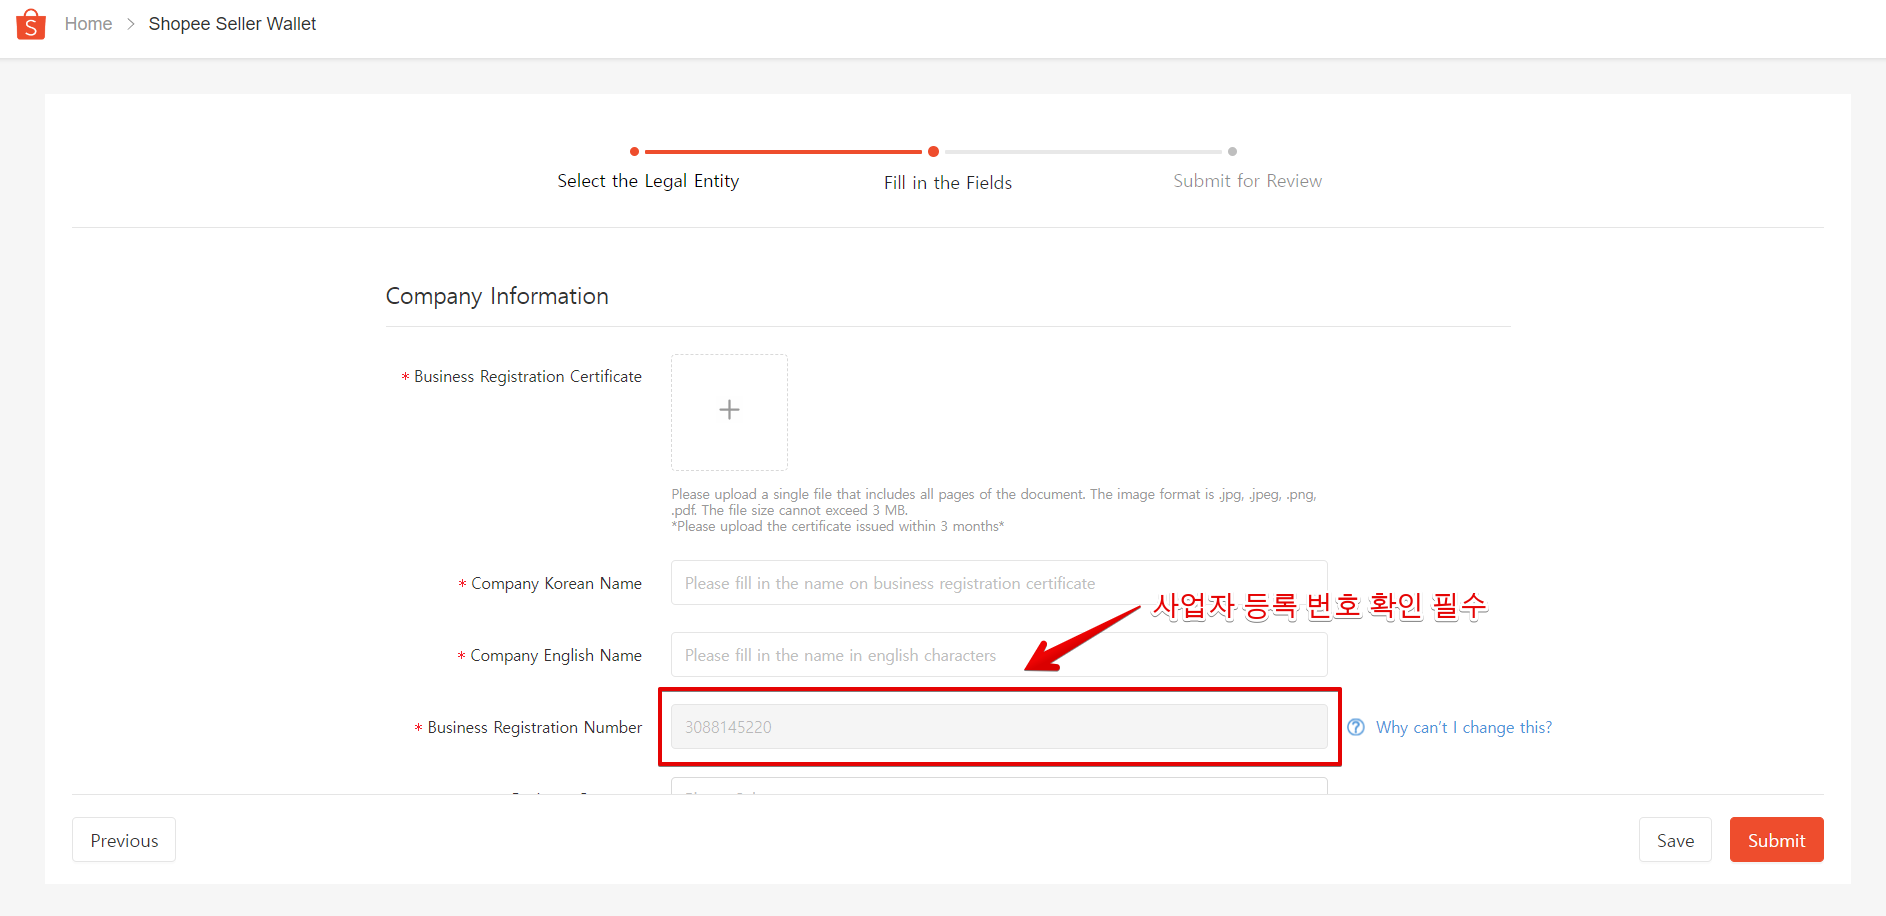Open the 'Why can't I change this?' link

tap(1464, 727)
